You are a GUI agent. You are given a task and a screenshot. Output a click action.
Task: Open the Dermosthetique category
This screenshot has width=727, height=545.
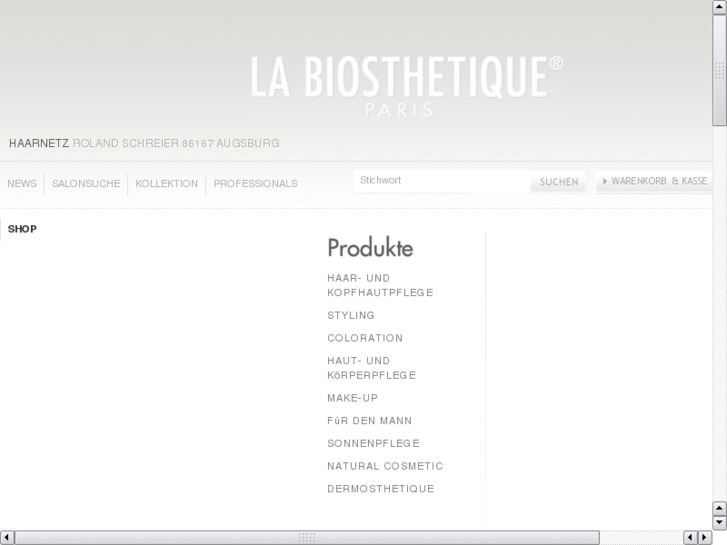click(381, 489)
